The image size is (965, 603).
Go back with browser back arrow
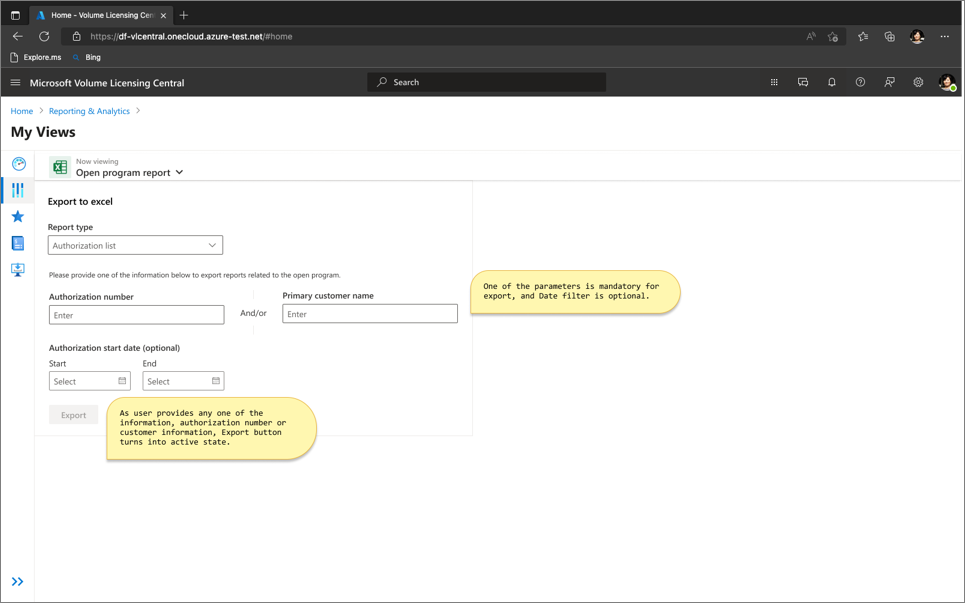[17, 36]
